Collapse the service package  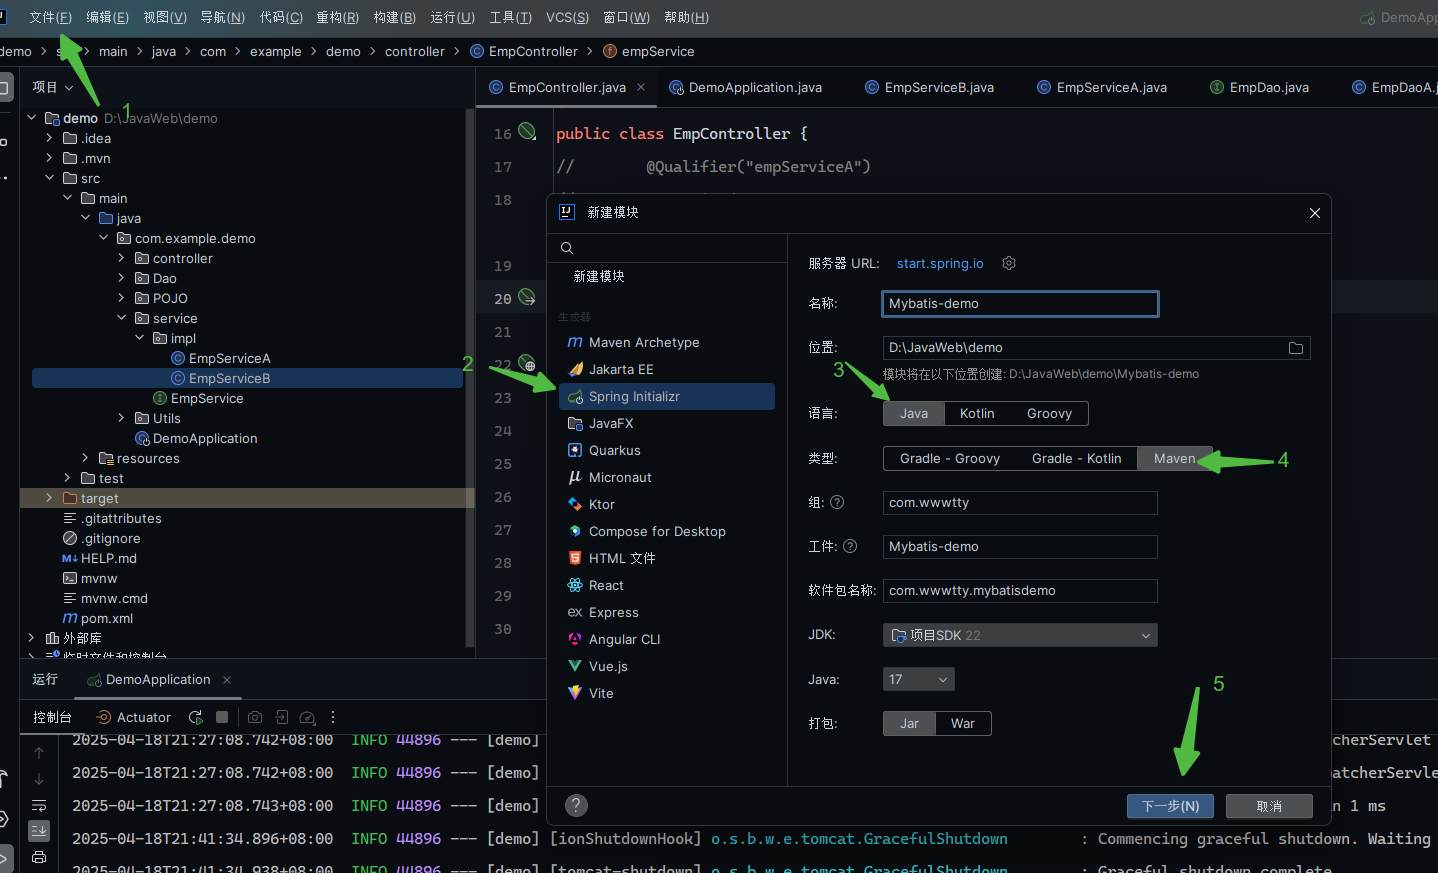point(121,318)
